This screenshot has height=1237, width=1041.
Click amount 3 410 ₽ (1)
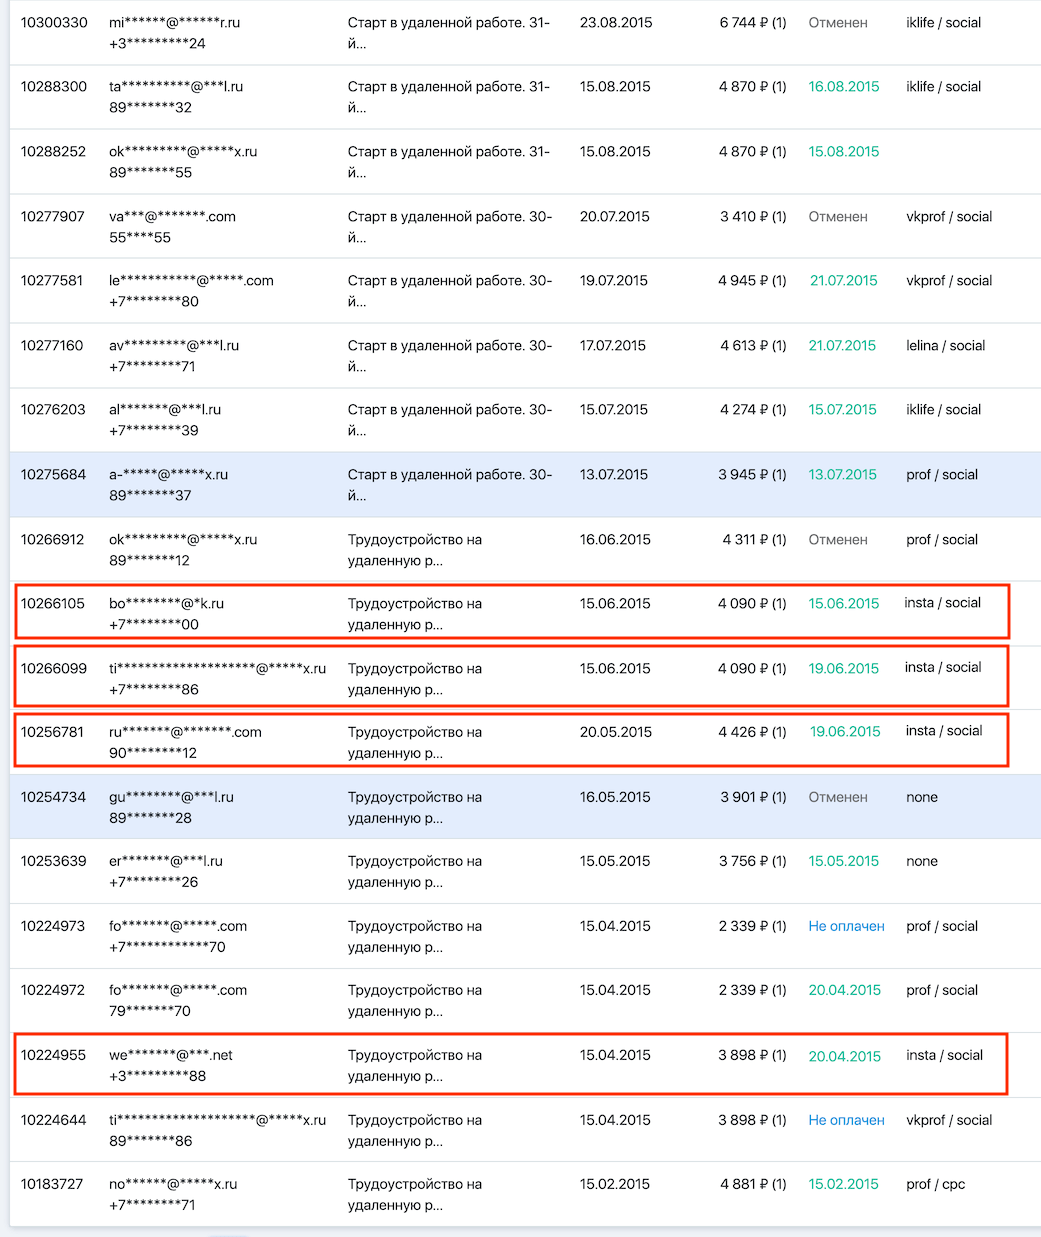tap(753, 216)
